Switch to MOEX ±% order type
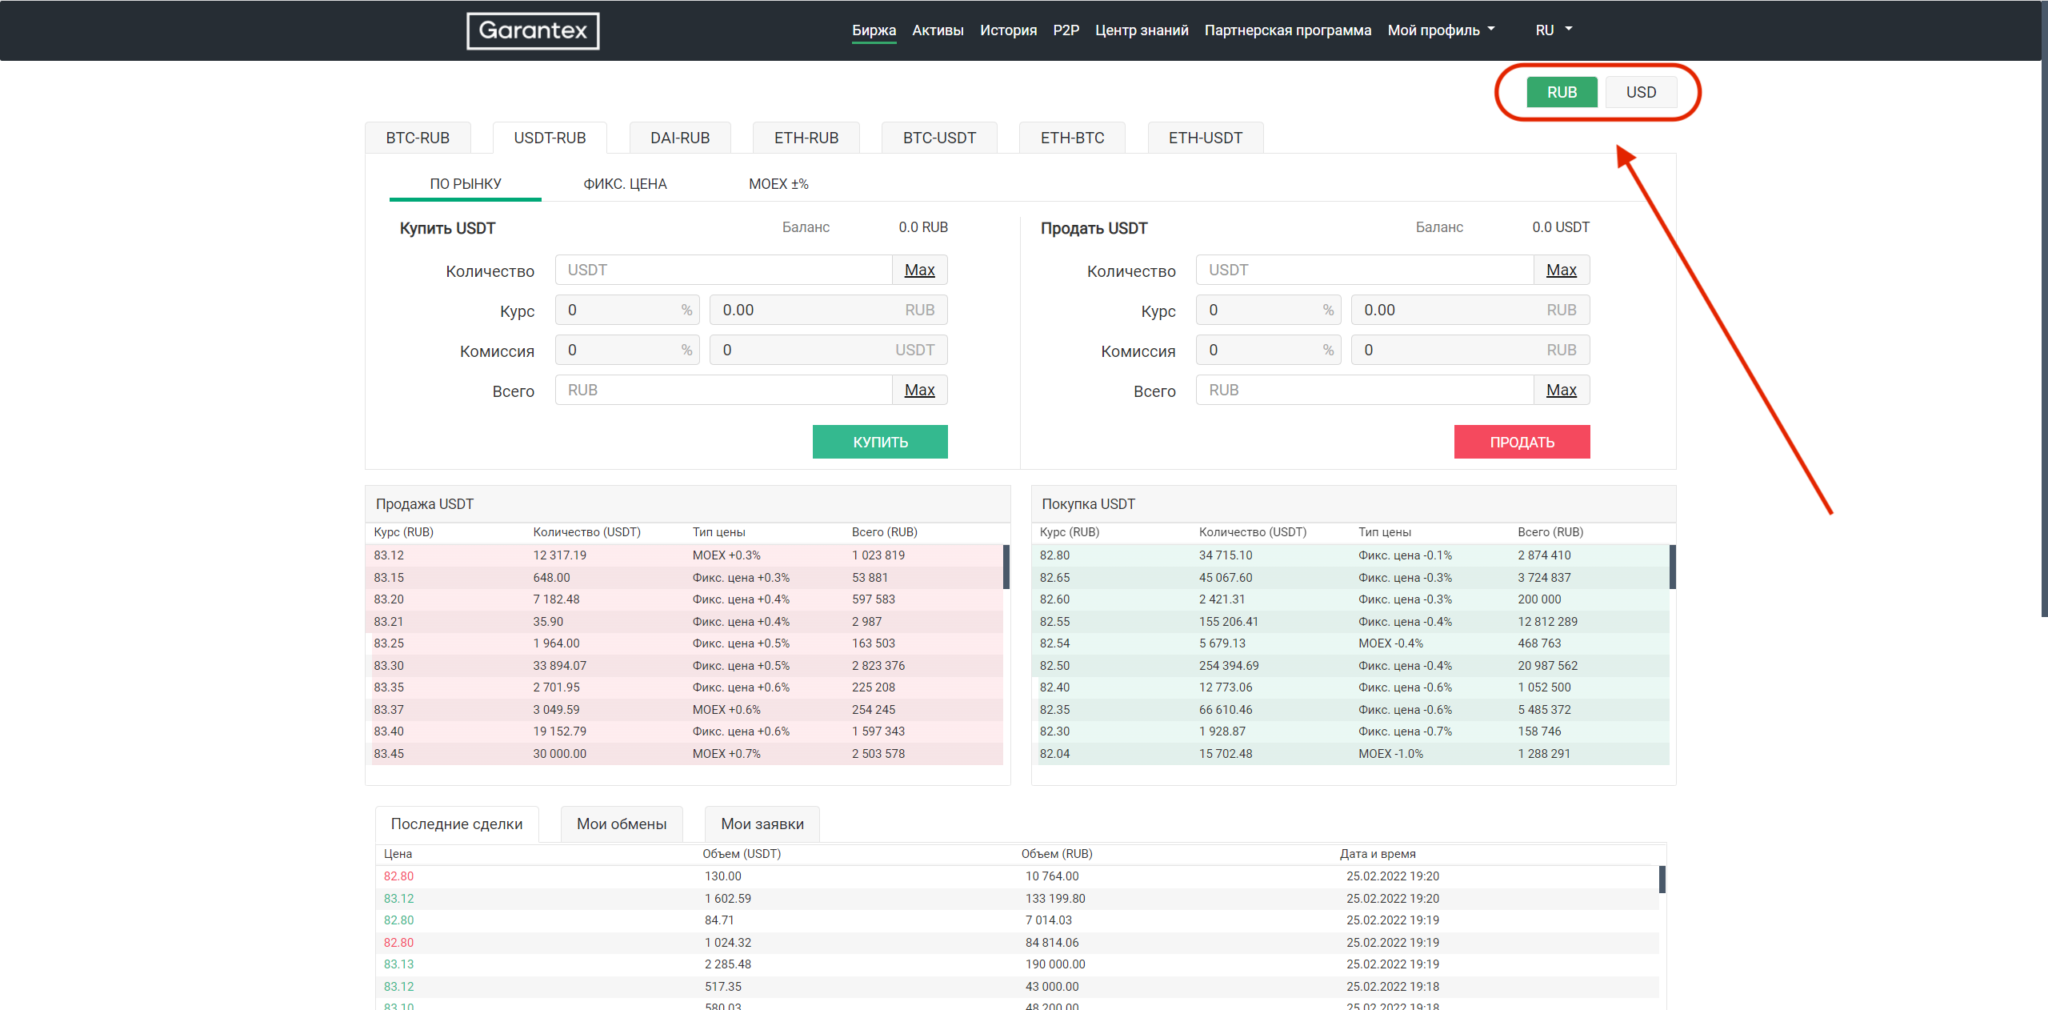This screenshot has width=2048, height=1010. 778,184
